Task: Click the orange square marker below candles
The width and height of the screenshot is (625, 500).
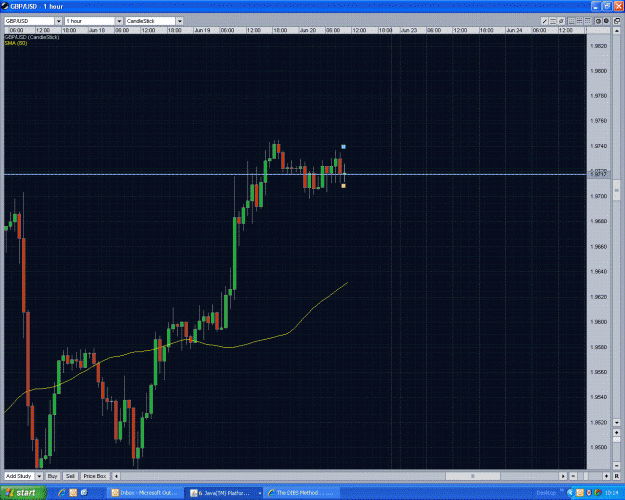Action: coord(343,186)
